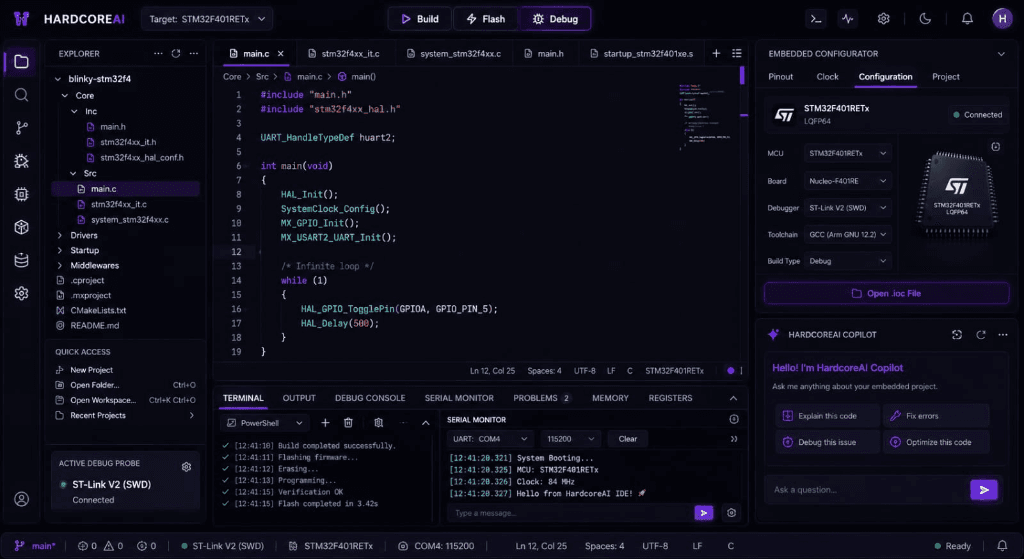1024x559 pixels.
Task: Switch to the Pinout configurator tab
Action: (780, 77)
